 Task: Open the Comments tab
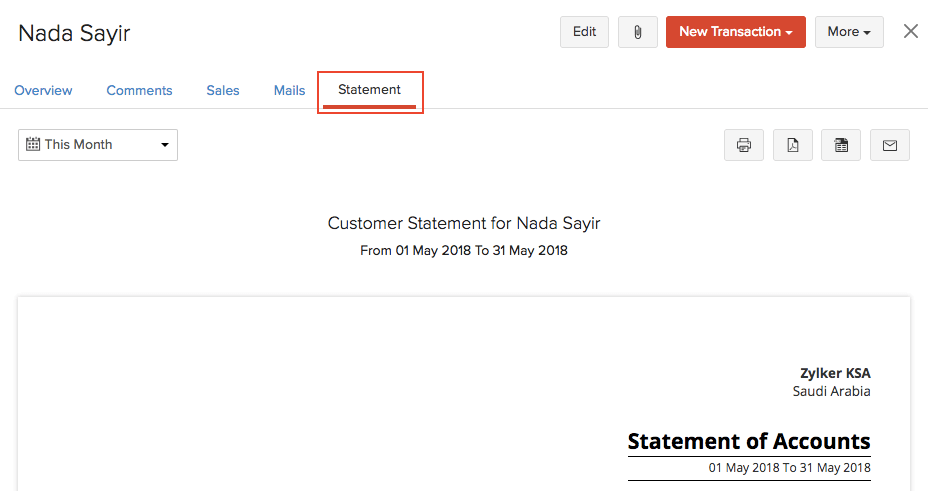(x=139, y=90)
